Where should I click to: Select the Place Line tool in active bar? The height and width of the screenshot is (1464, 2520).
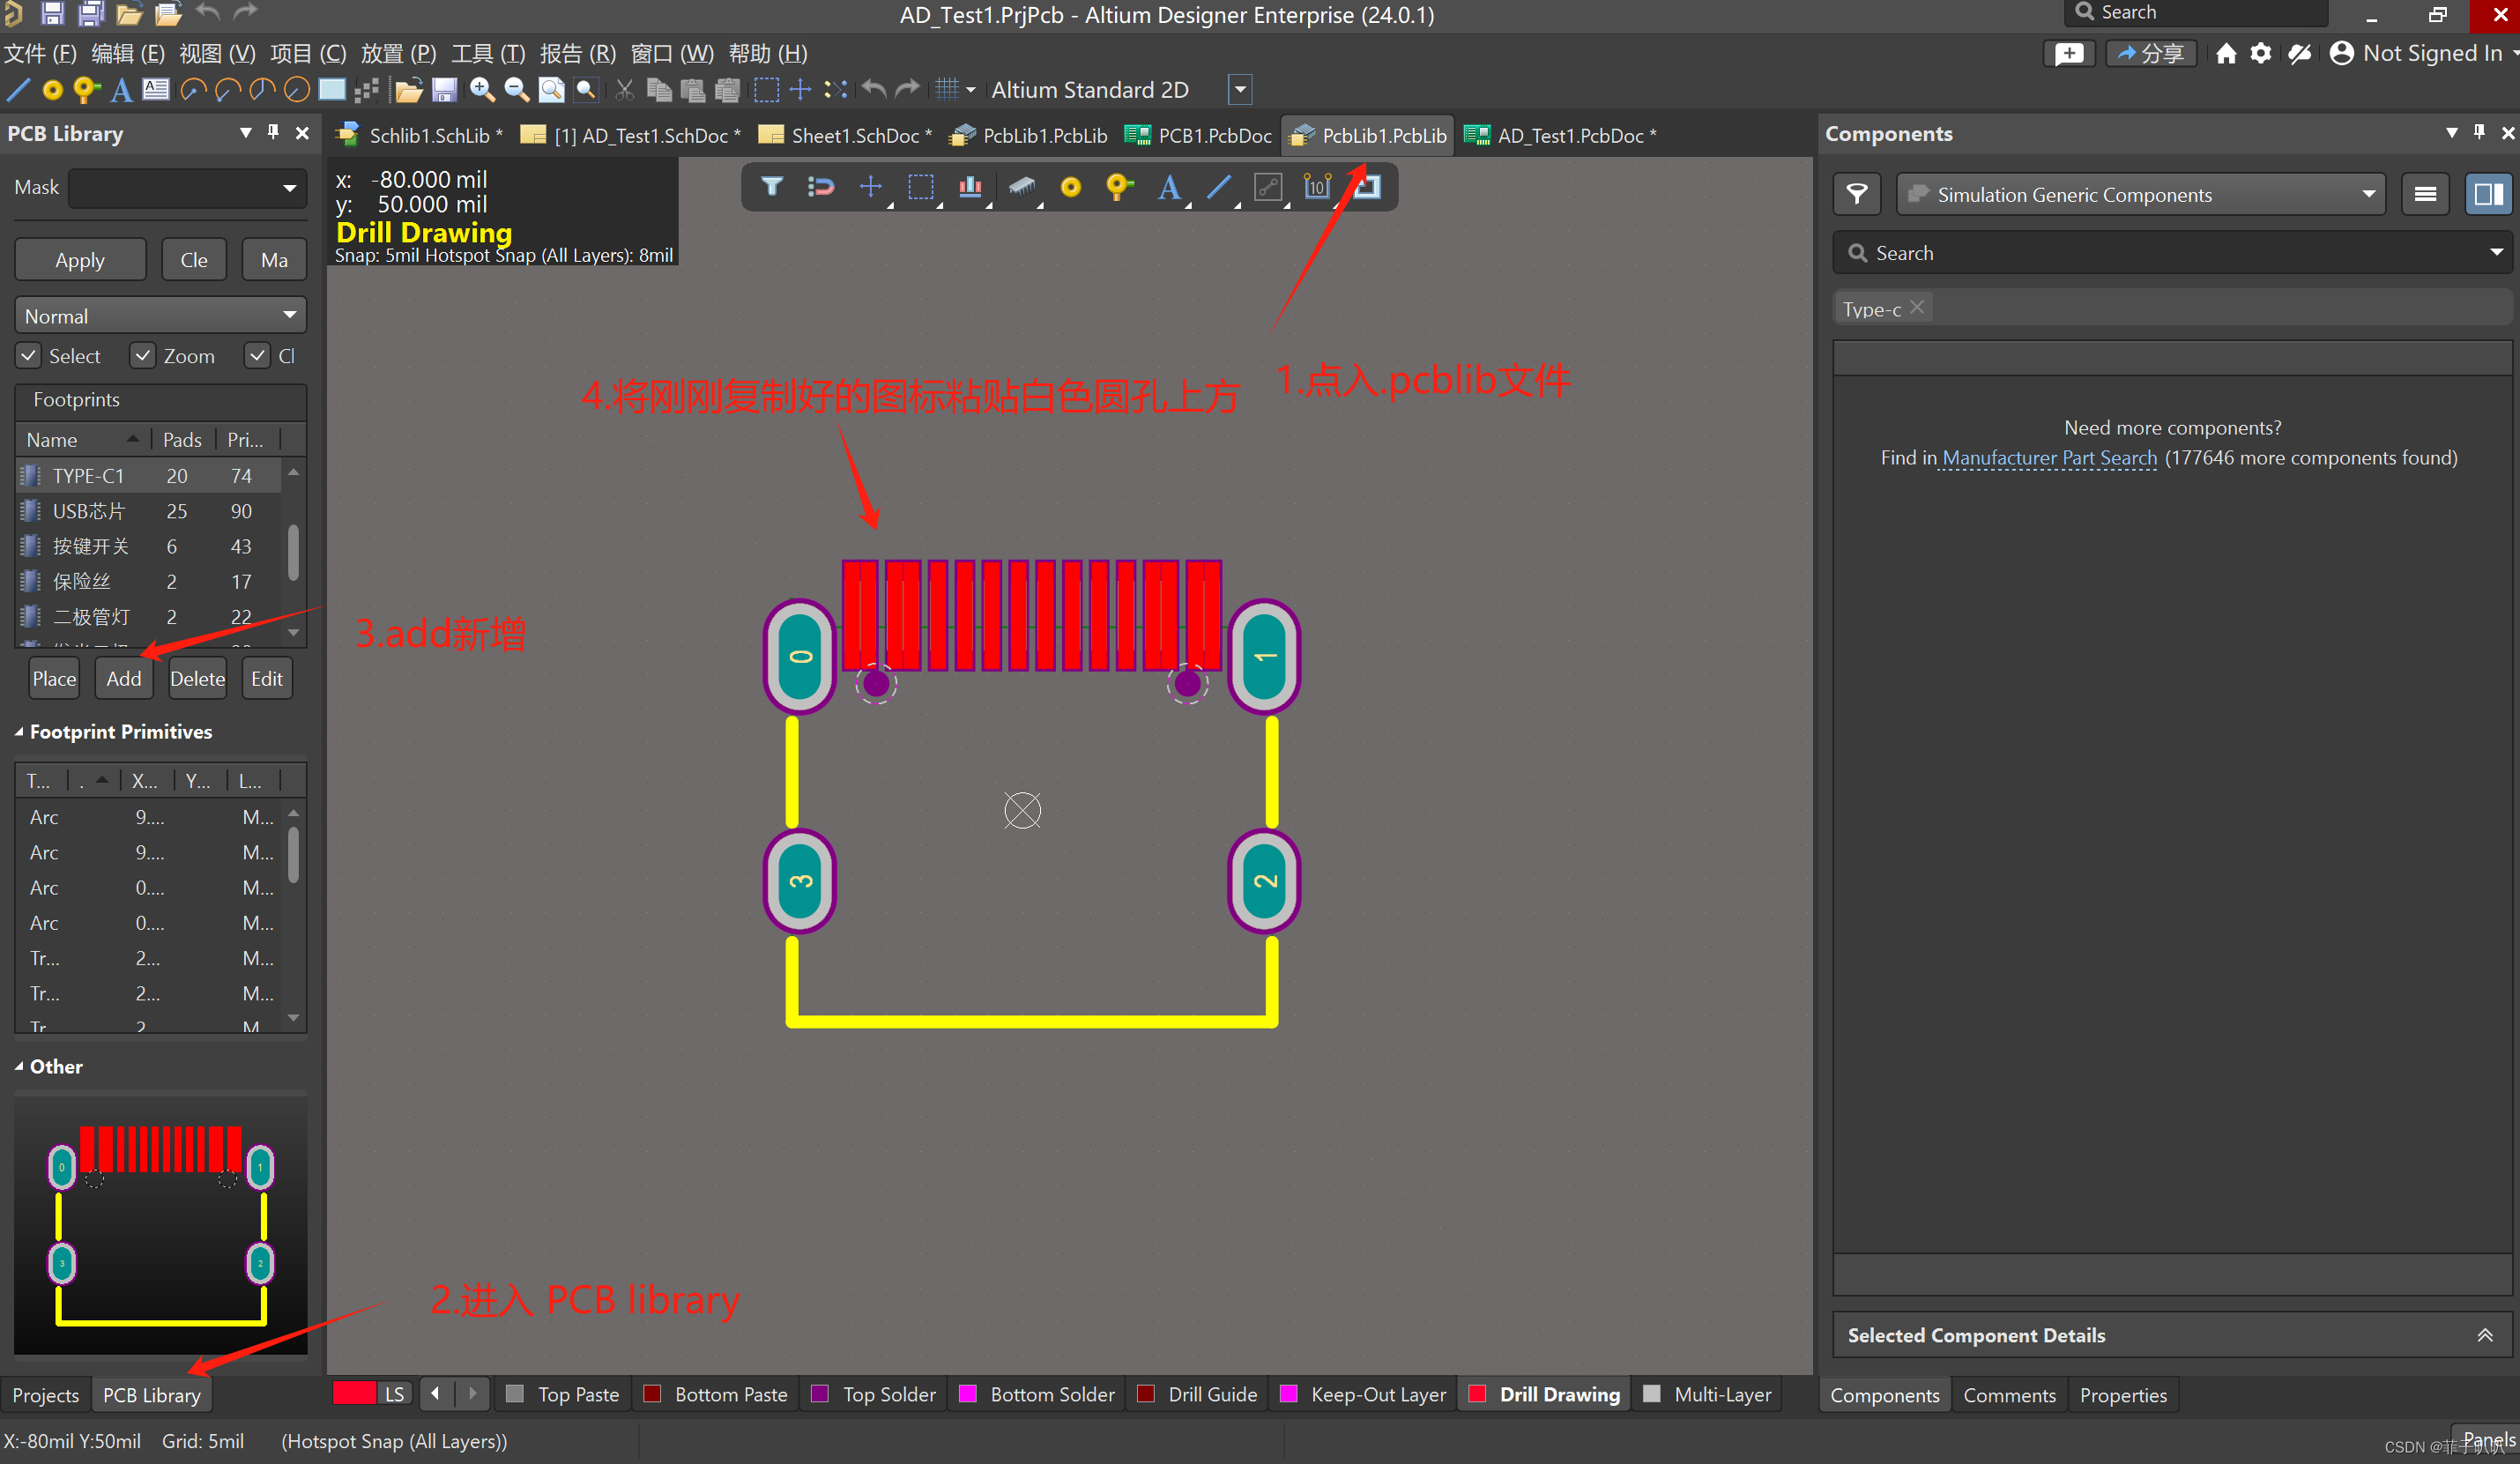(1218, 187)
